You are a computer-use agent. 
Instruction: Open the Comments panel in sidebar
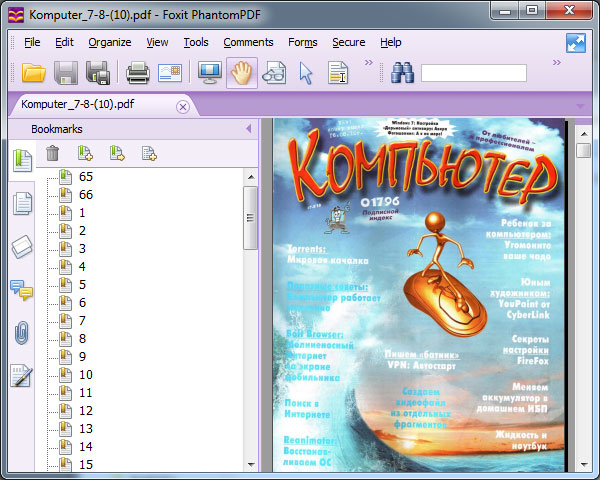21,291
